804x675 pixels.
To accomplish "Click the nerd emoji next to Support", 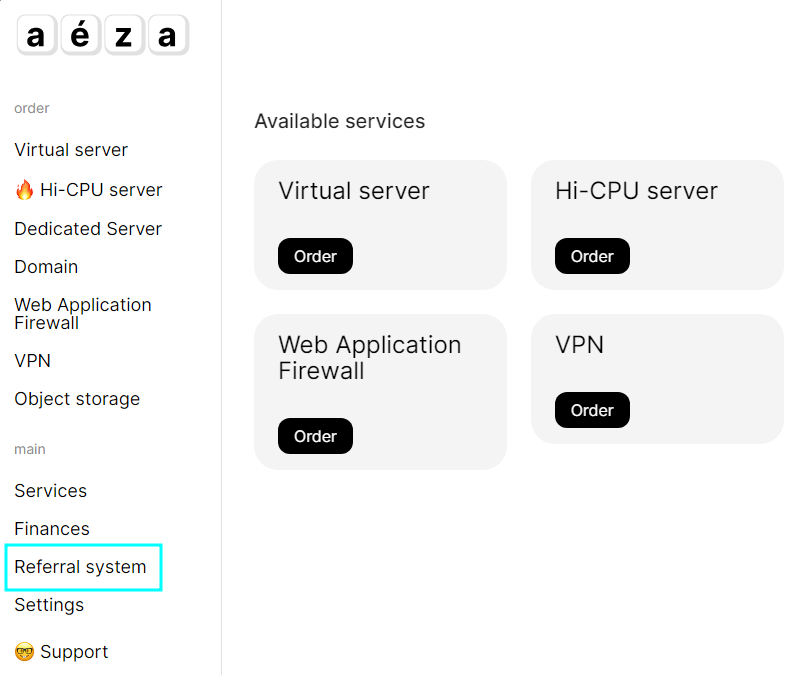I will coord(25,652).
